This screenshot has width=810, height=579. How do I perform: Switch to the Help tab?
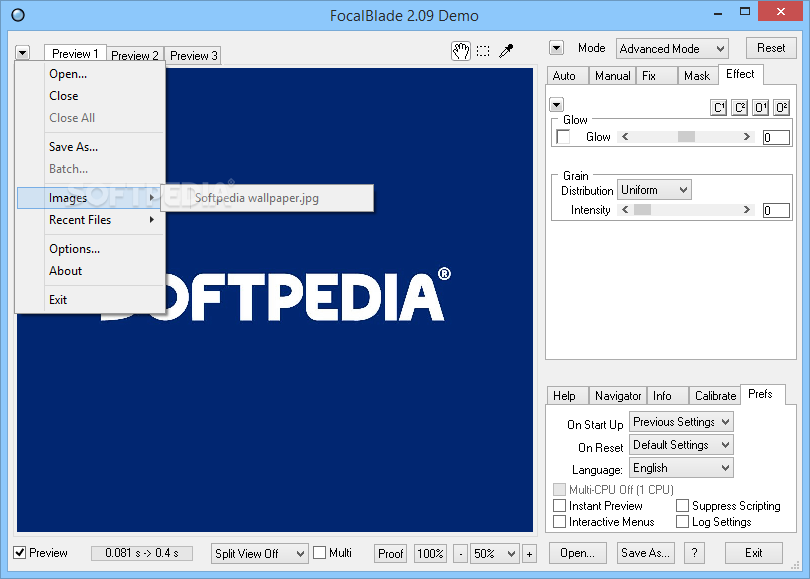pyautogui.click(x=568, y=396)
